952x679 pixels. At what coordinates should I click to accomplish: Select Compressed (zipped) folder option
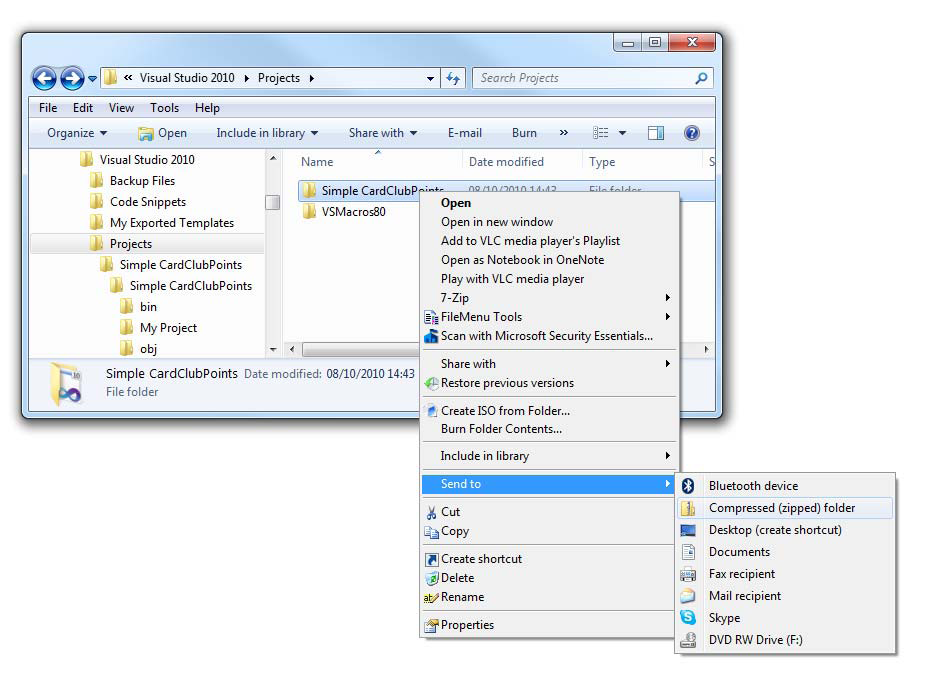[781, 508]
